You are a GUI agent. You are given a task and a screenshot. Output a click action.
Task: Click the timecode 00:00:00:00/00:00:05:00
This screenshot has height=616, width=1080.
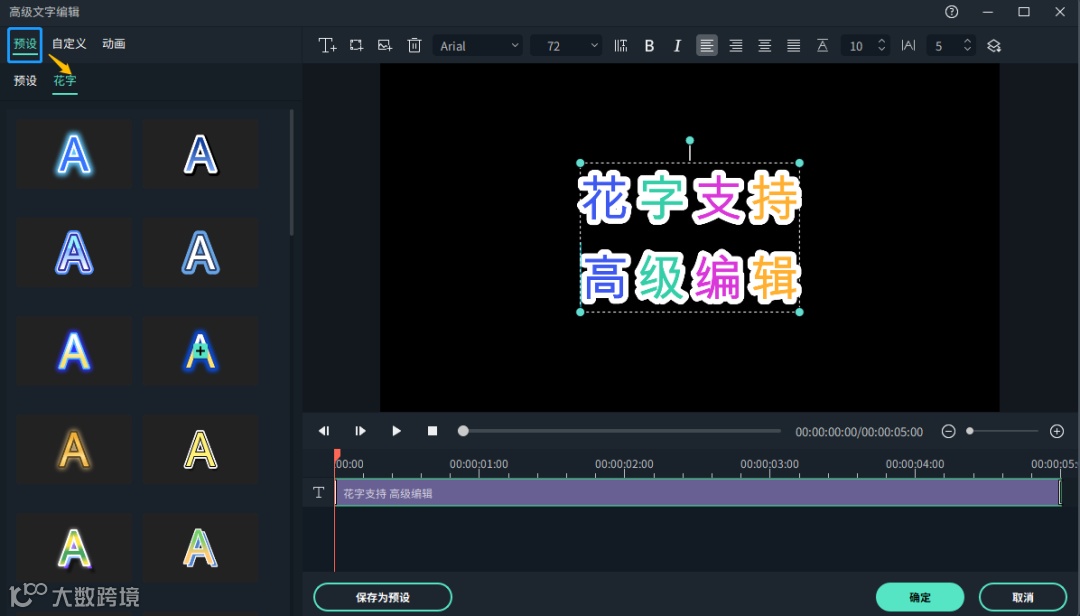pos(859,432)
